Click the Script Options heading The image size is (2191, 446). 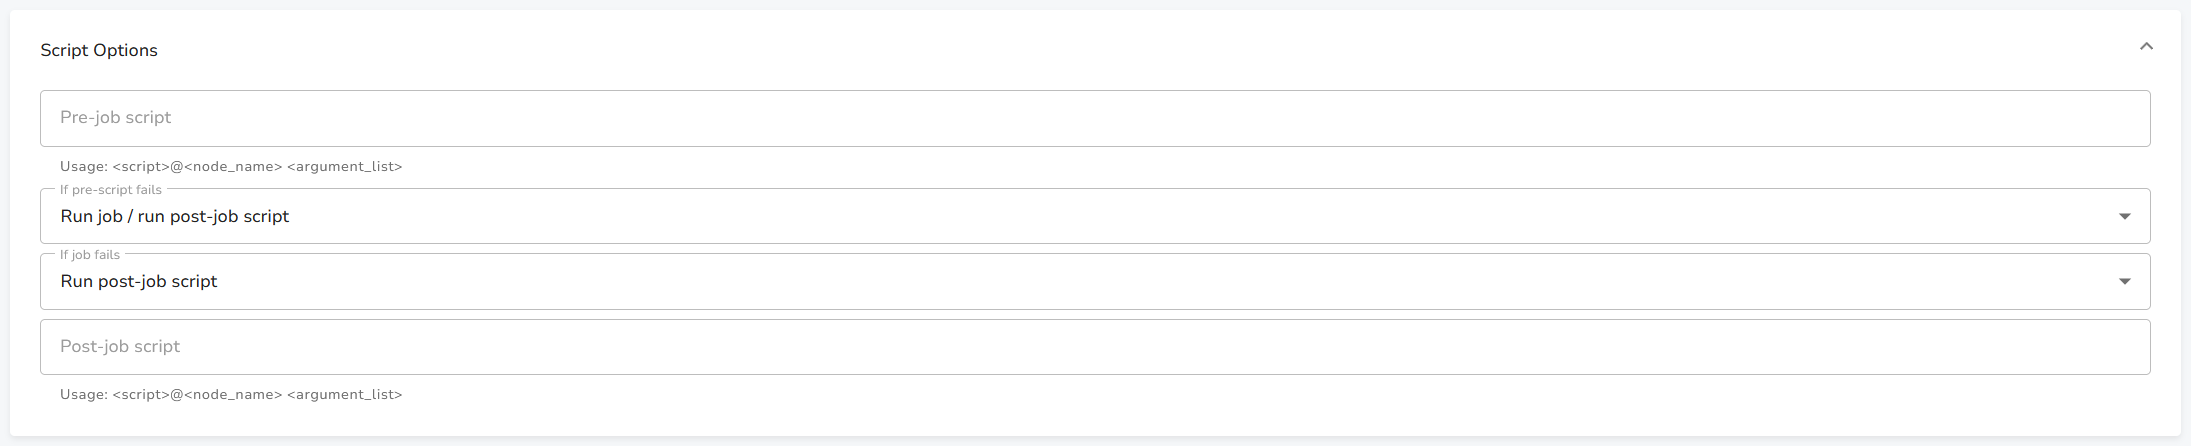click(99, 50)
